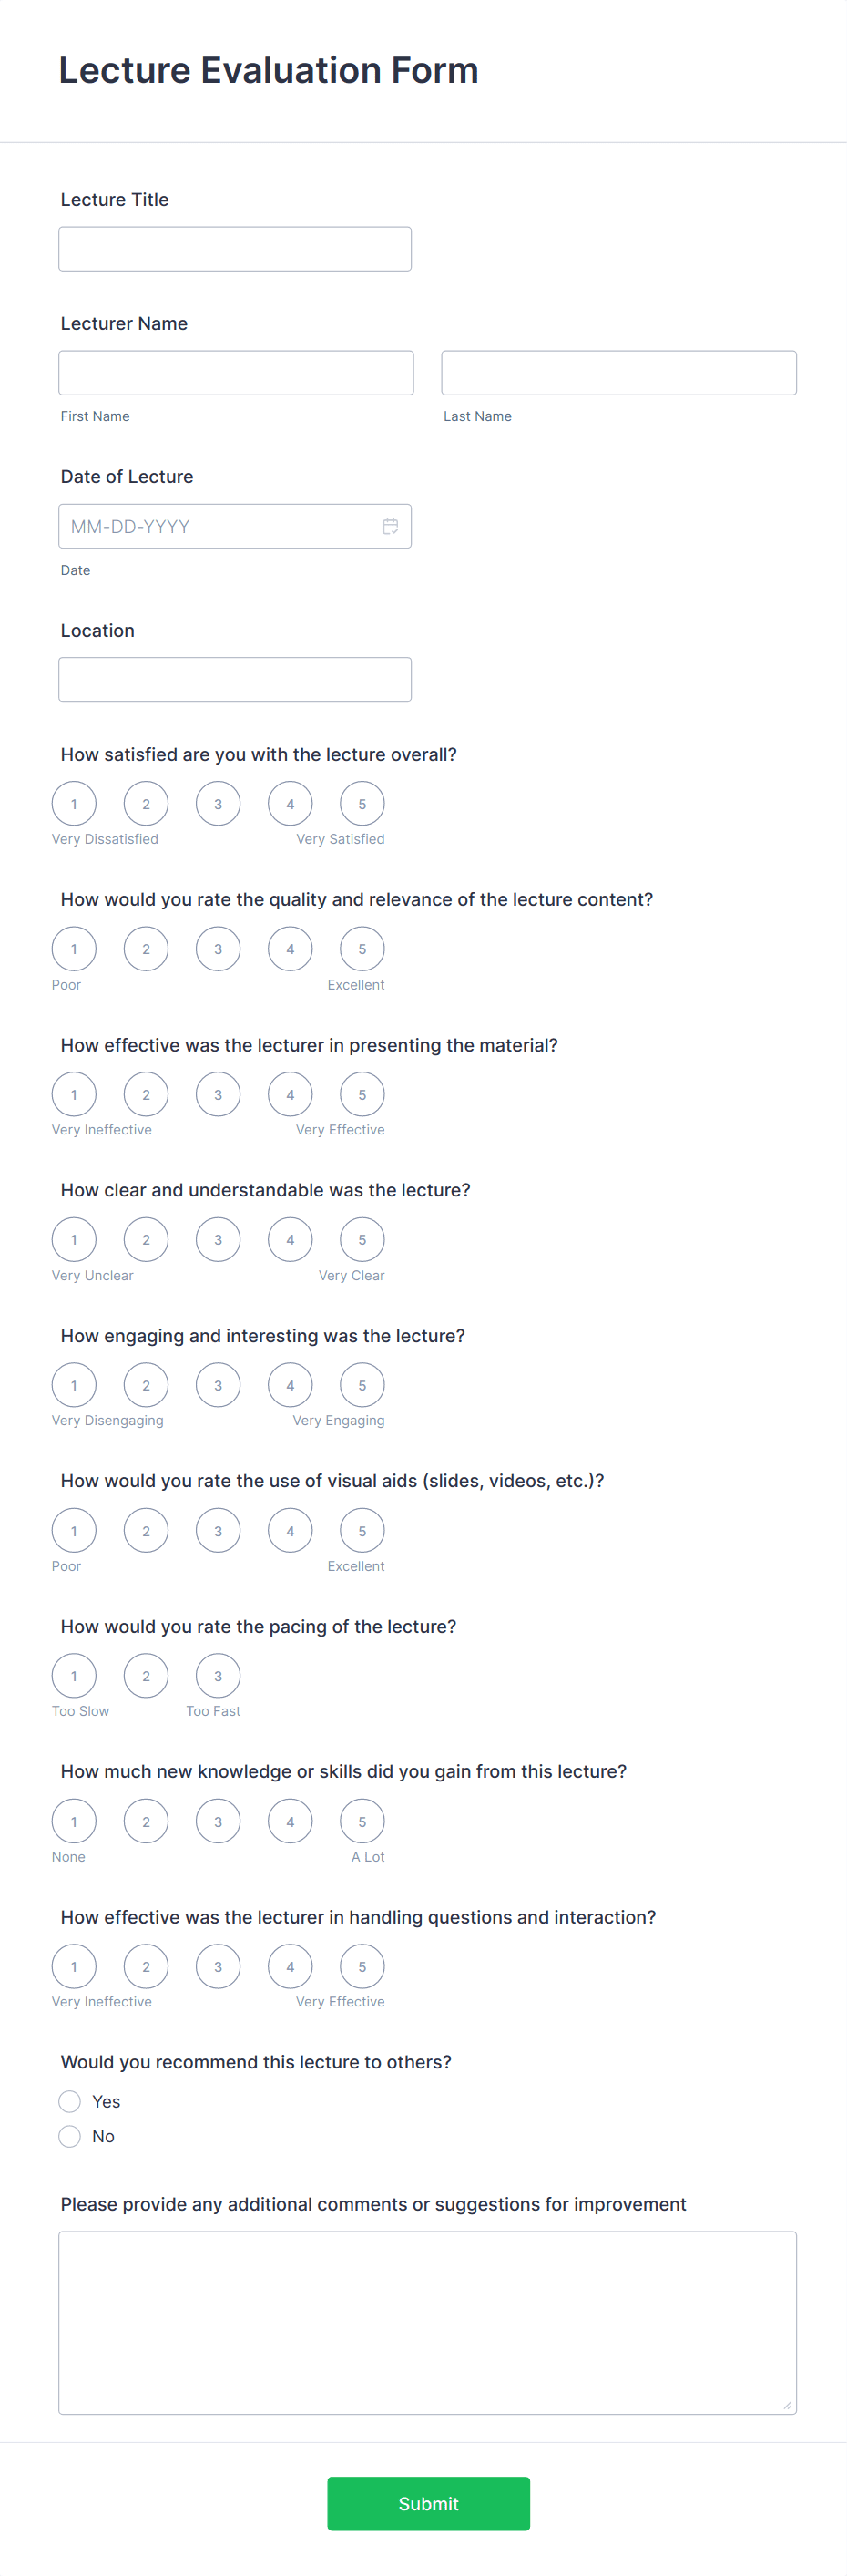Screen dimensions: 847x2576
Task: Rate overall satisfaction as 5 Very Satisfied
Action: [361, 803]
